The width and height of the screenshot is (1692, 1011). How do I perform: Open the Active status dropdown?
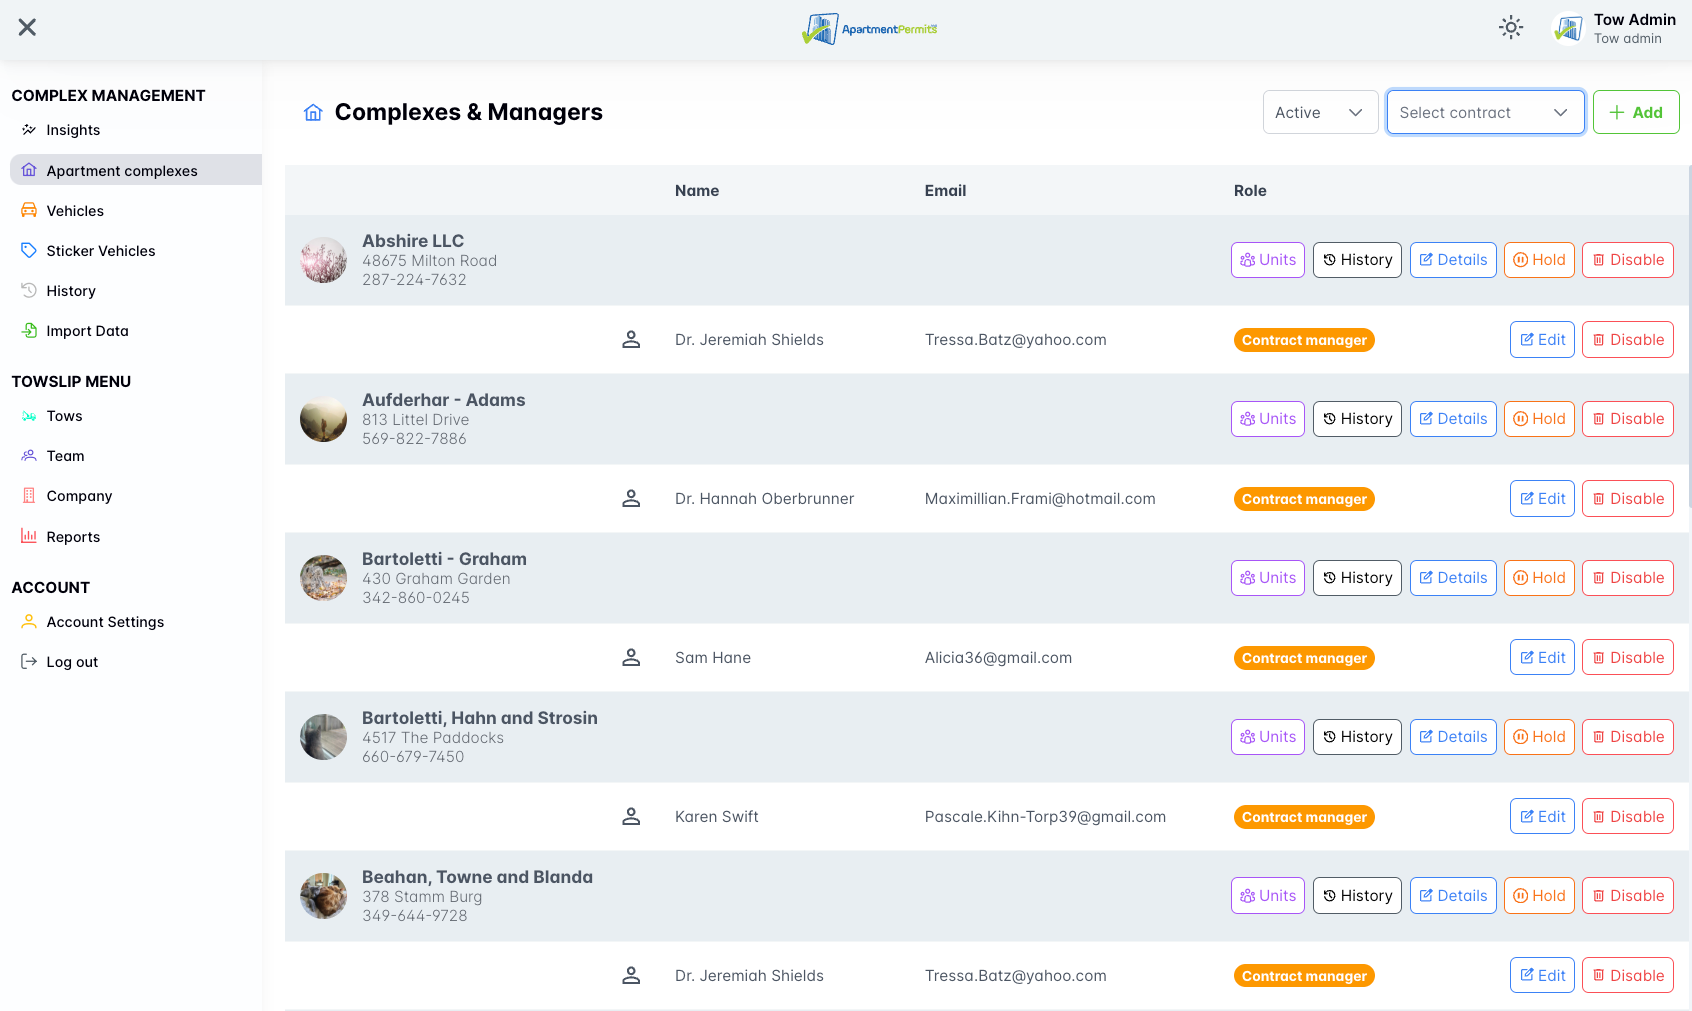(x=1320, y=113)
